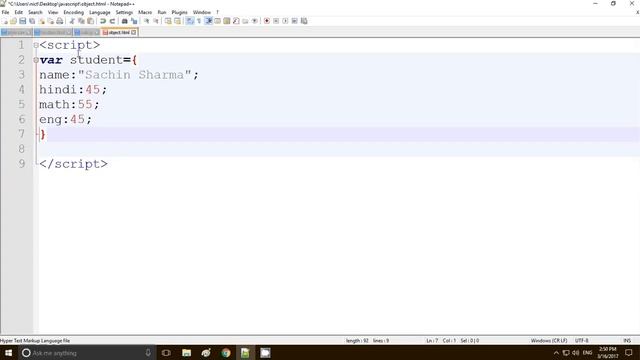Open Google Chrome from the taskbar
Screen dimensions: 640x360
click(x=226, y=353)
